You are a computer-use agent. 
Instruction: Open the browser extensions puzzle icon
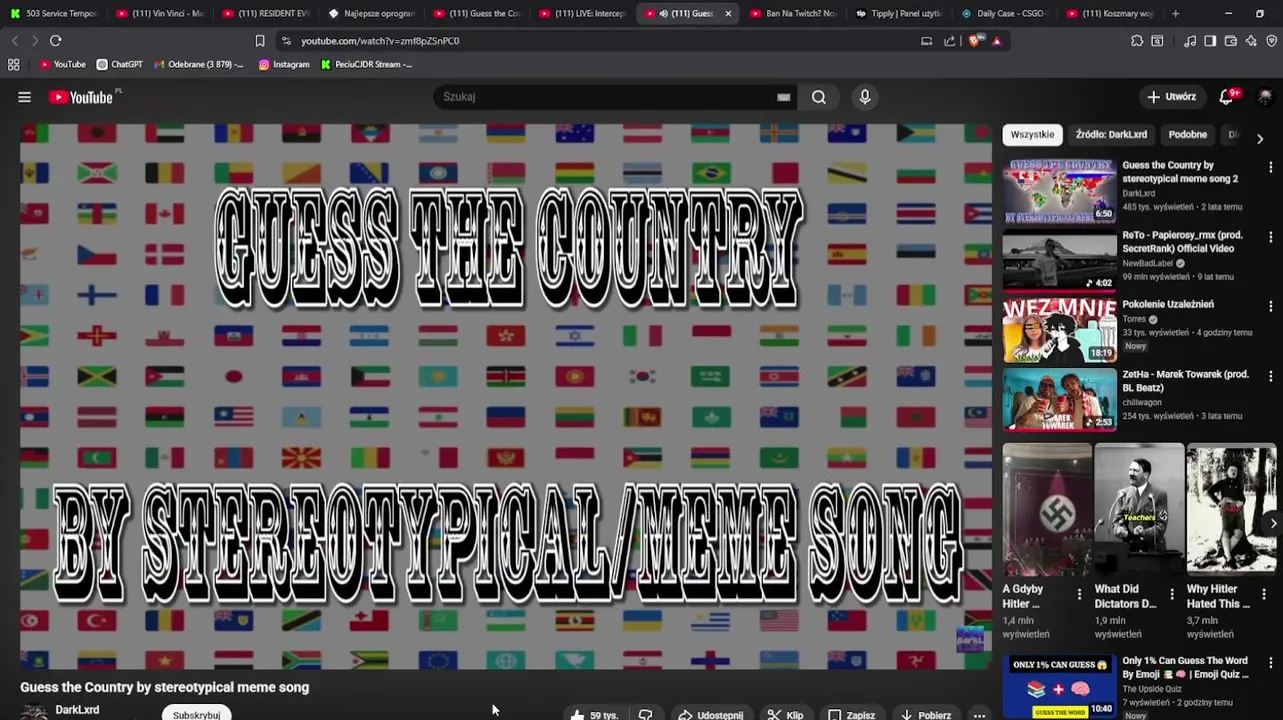pyautogui.click(x=1137, y=41)
